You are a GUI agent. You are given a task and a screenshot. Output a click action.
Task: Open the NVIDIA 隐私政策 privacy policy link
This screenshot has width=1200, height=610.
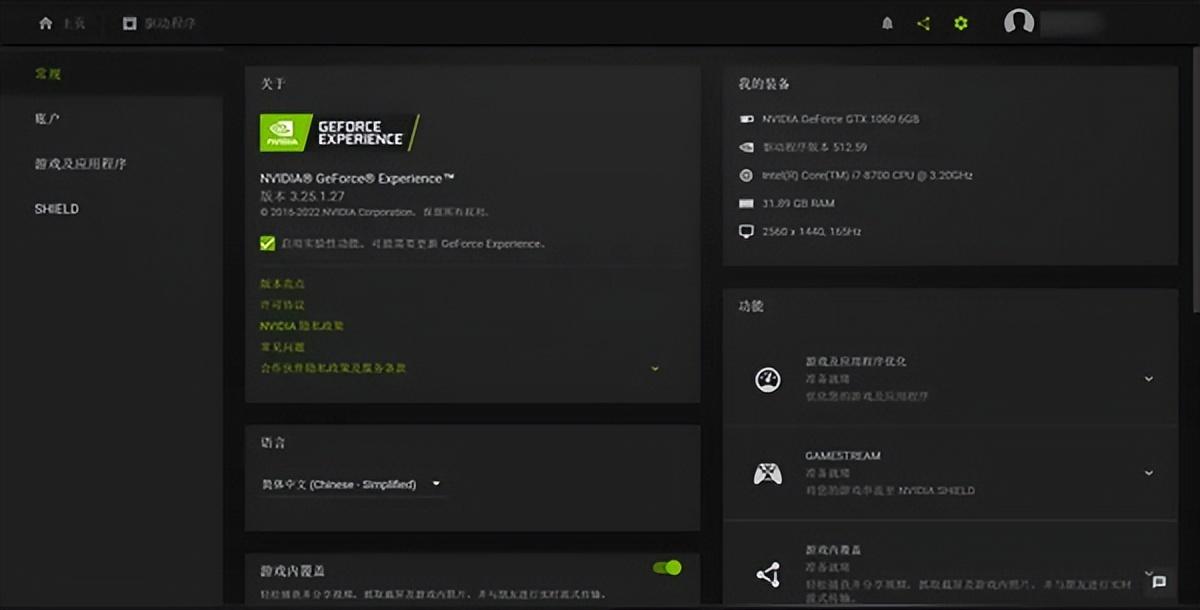click(302, 326)
